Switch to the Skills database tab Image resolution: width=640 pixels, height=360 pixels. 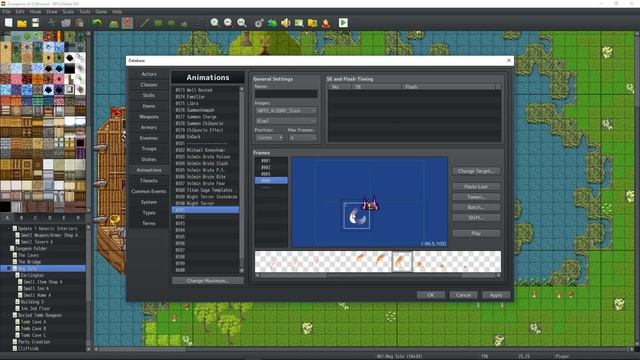pyautogui.click(x=149, y=95)
